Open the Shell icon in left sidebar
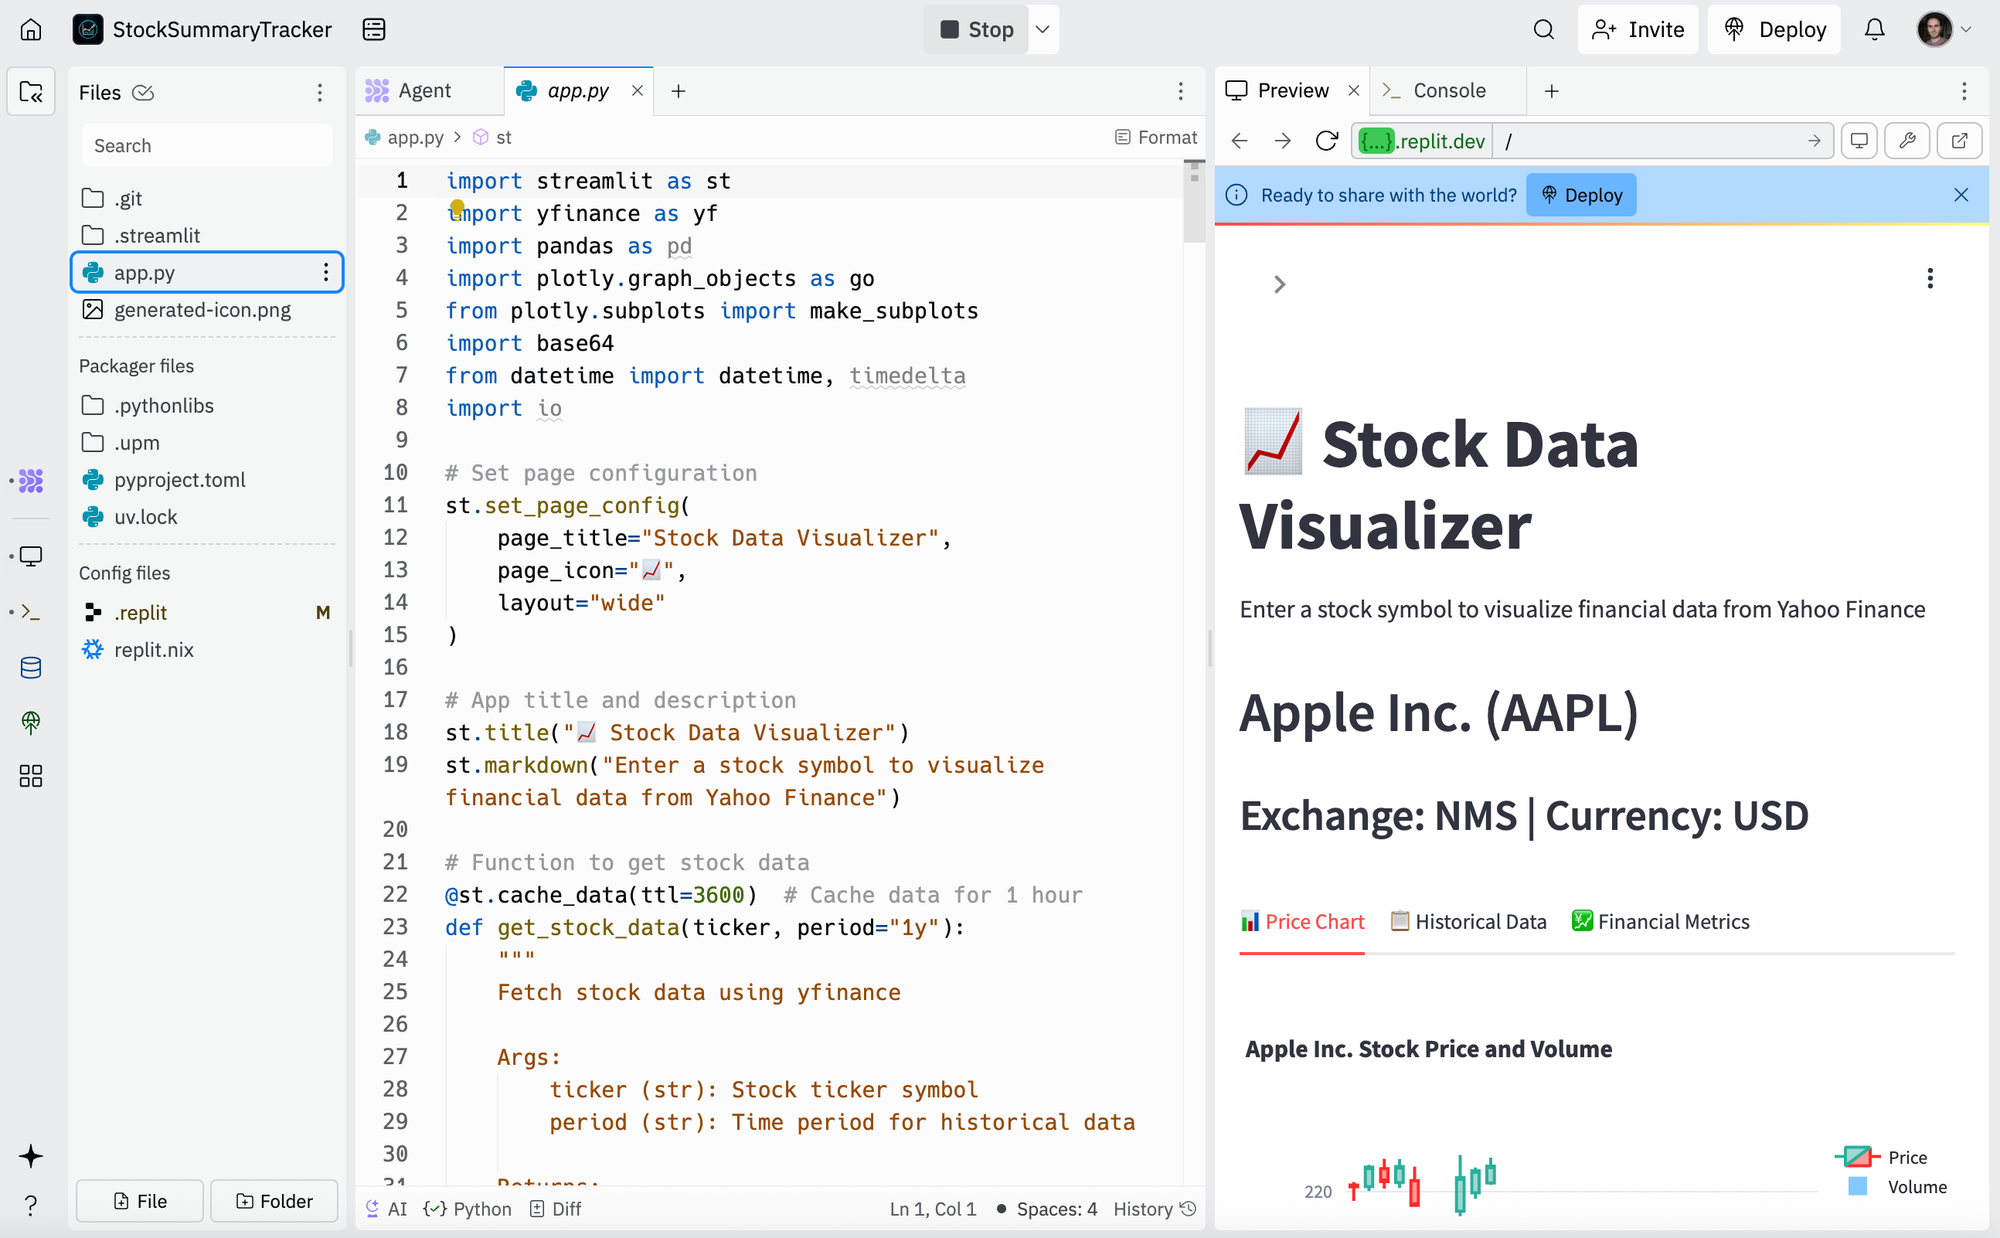Screen dimensions: 2000x1238 [31, 611]
